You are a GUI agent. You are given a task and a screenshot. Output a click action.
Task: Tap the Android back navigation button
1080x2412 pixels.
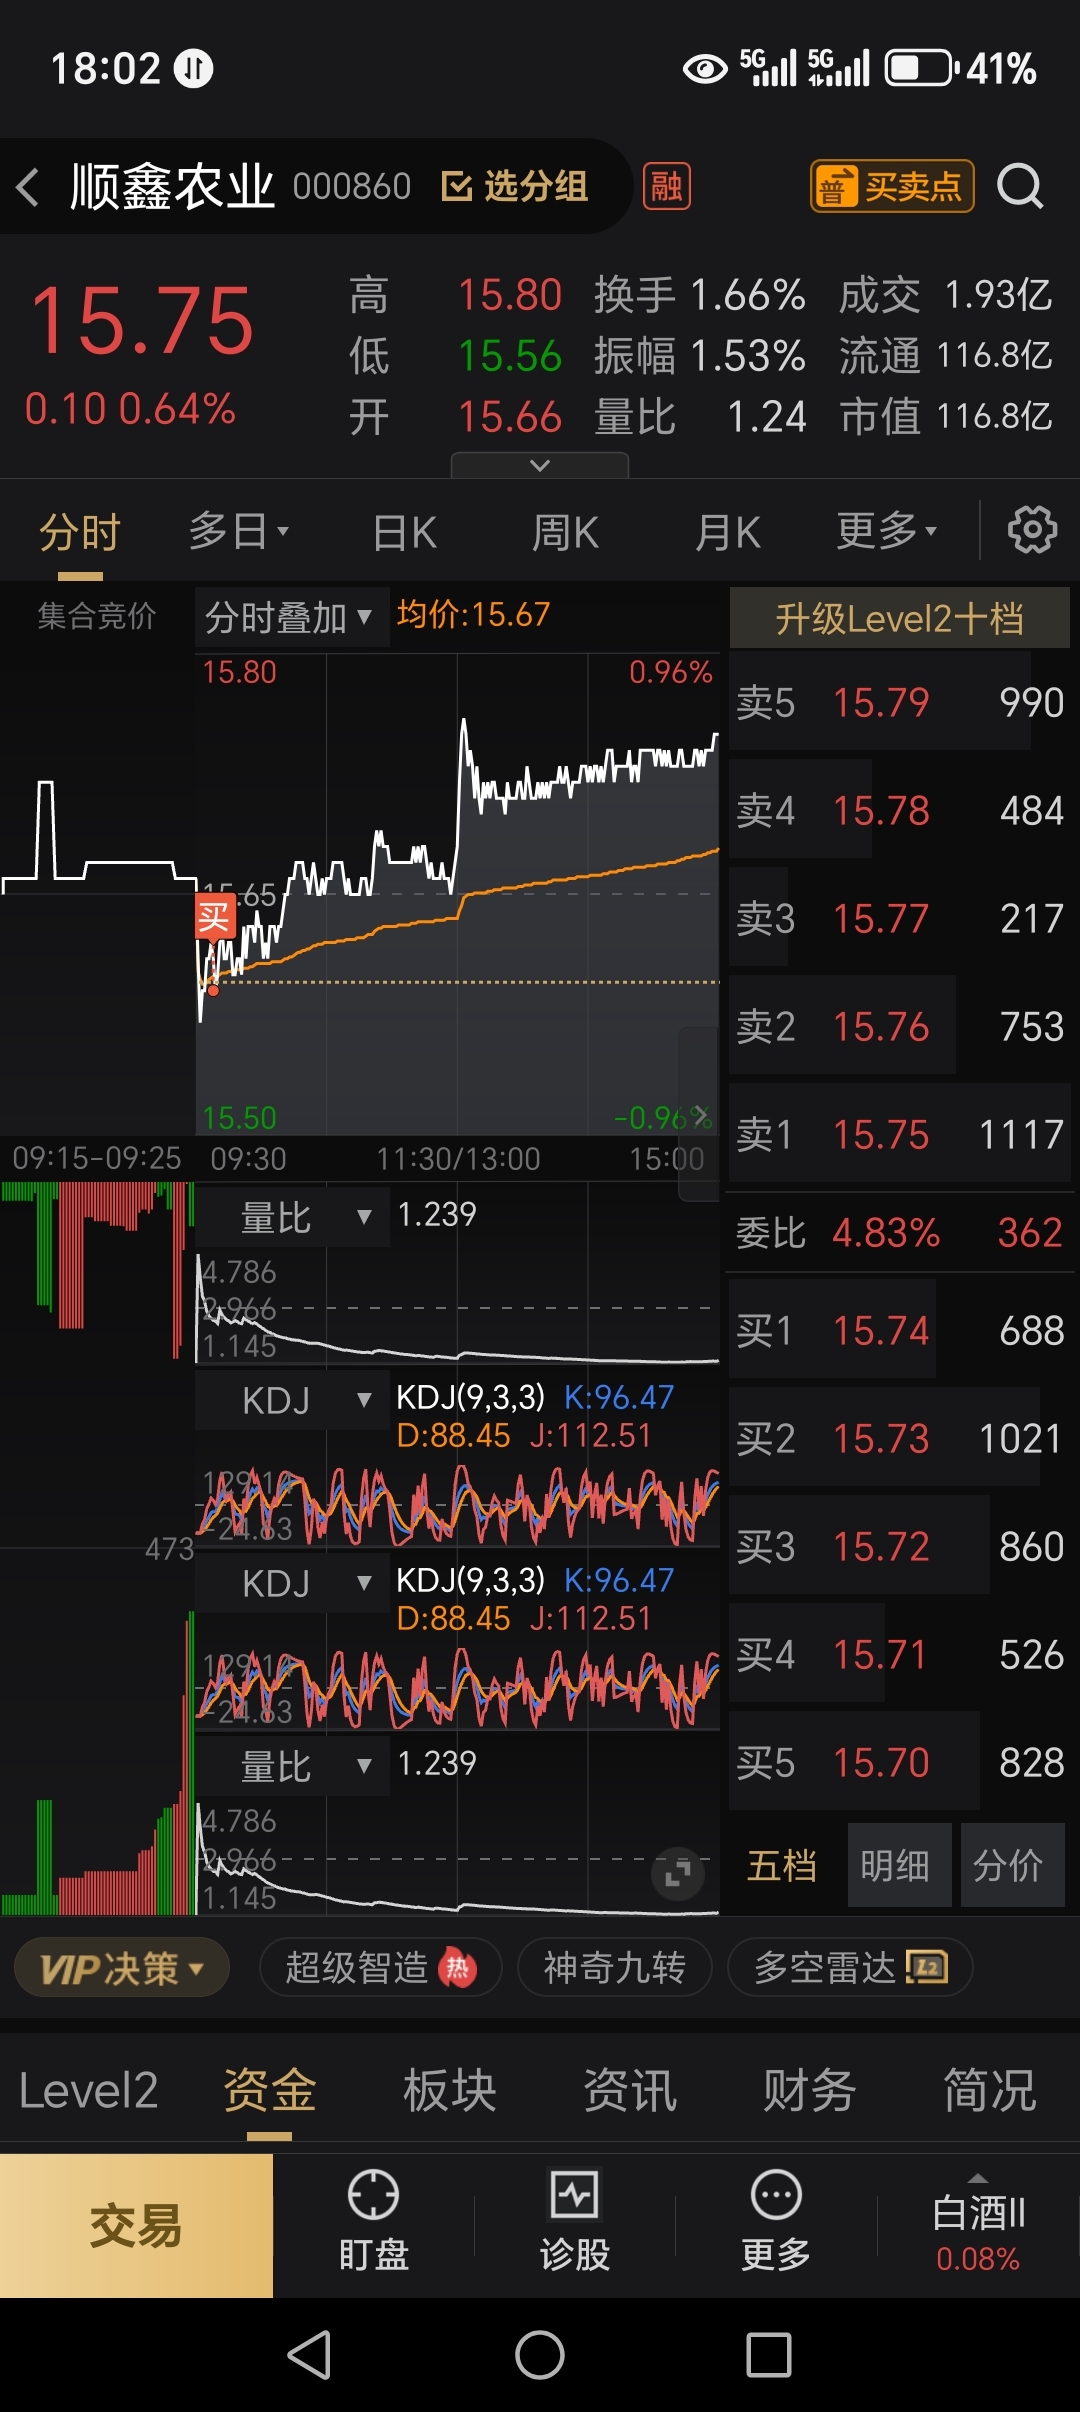tap(310, 2355)
